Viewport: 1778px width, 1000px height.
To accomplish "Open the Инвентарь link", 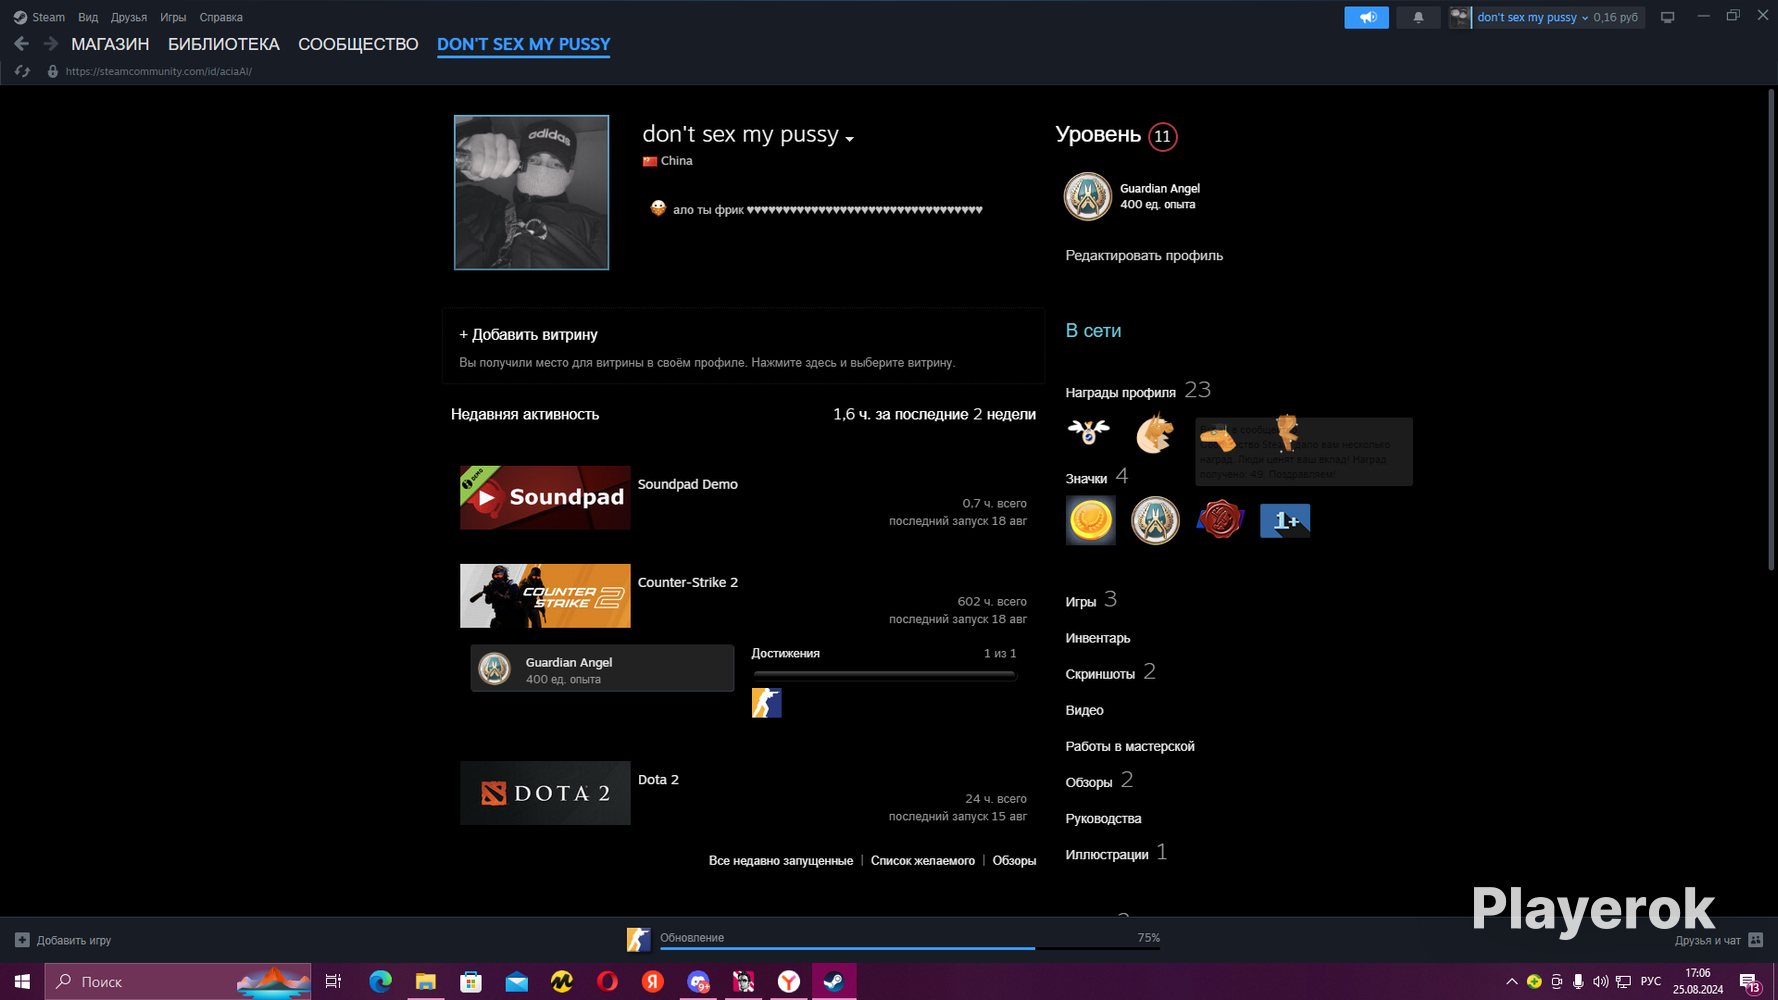I will (x=1098, y=638).
